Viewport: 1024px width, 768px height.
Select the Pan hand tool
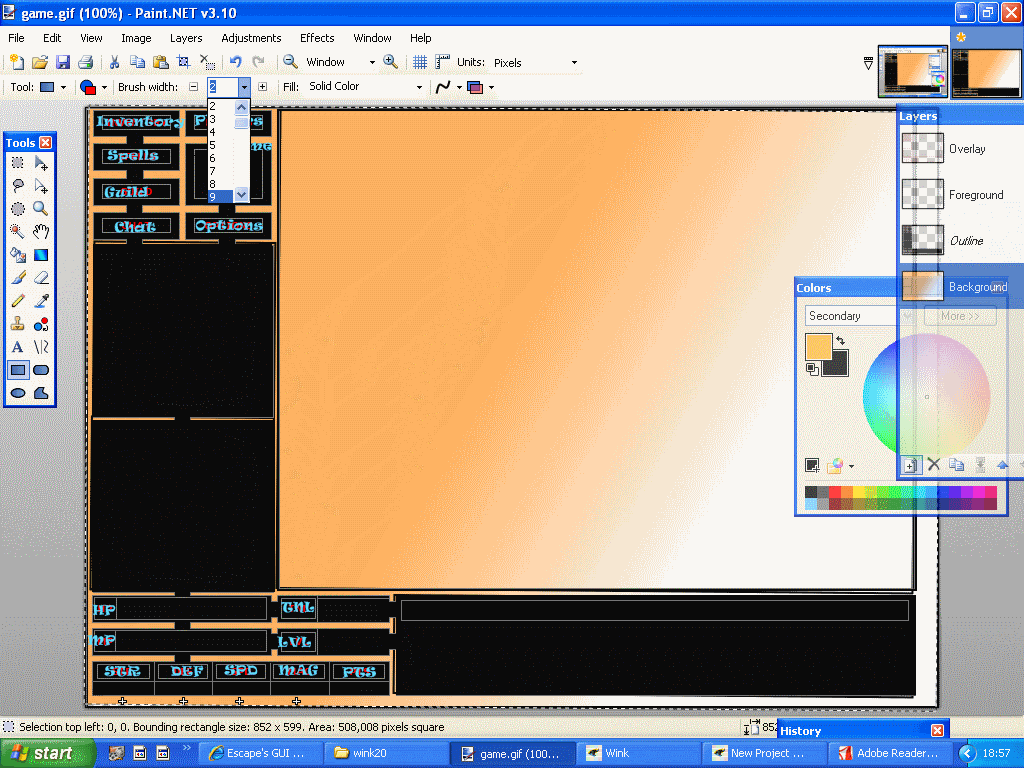click(41, 232)
